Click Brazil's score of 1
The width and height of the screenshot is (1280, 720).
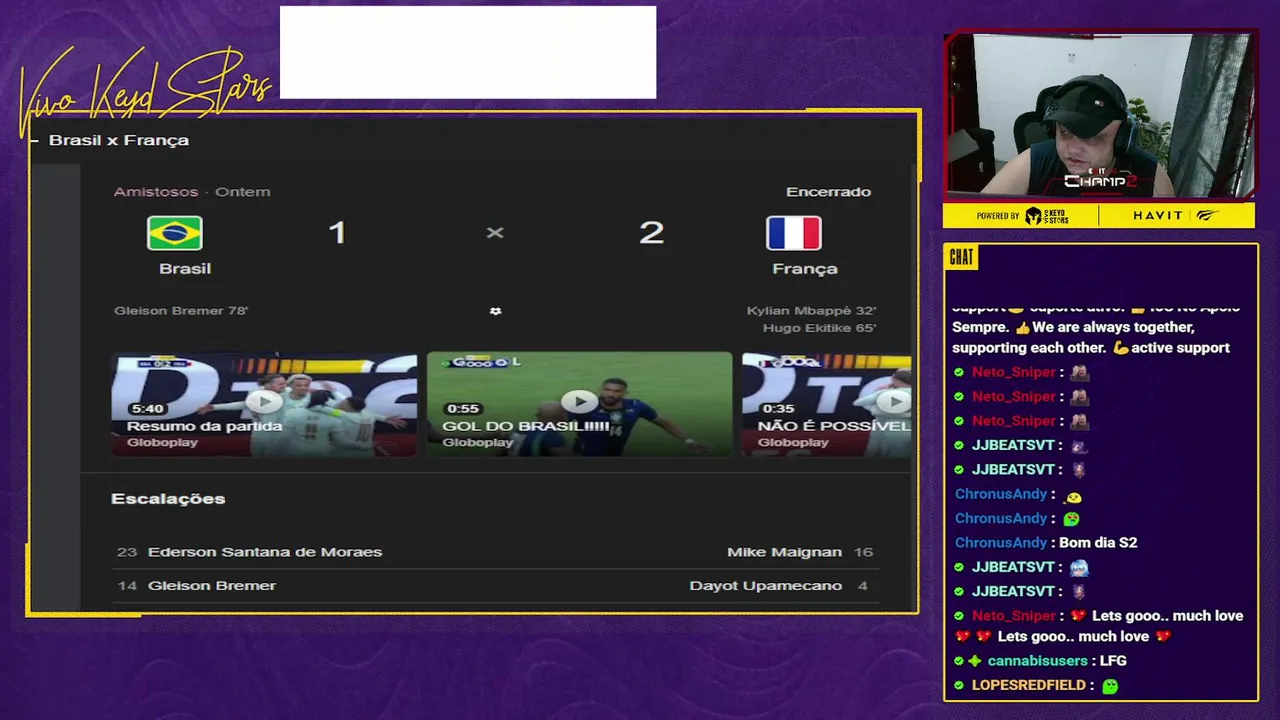(337, 232)
